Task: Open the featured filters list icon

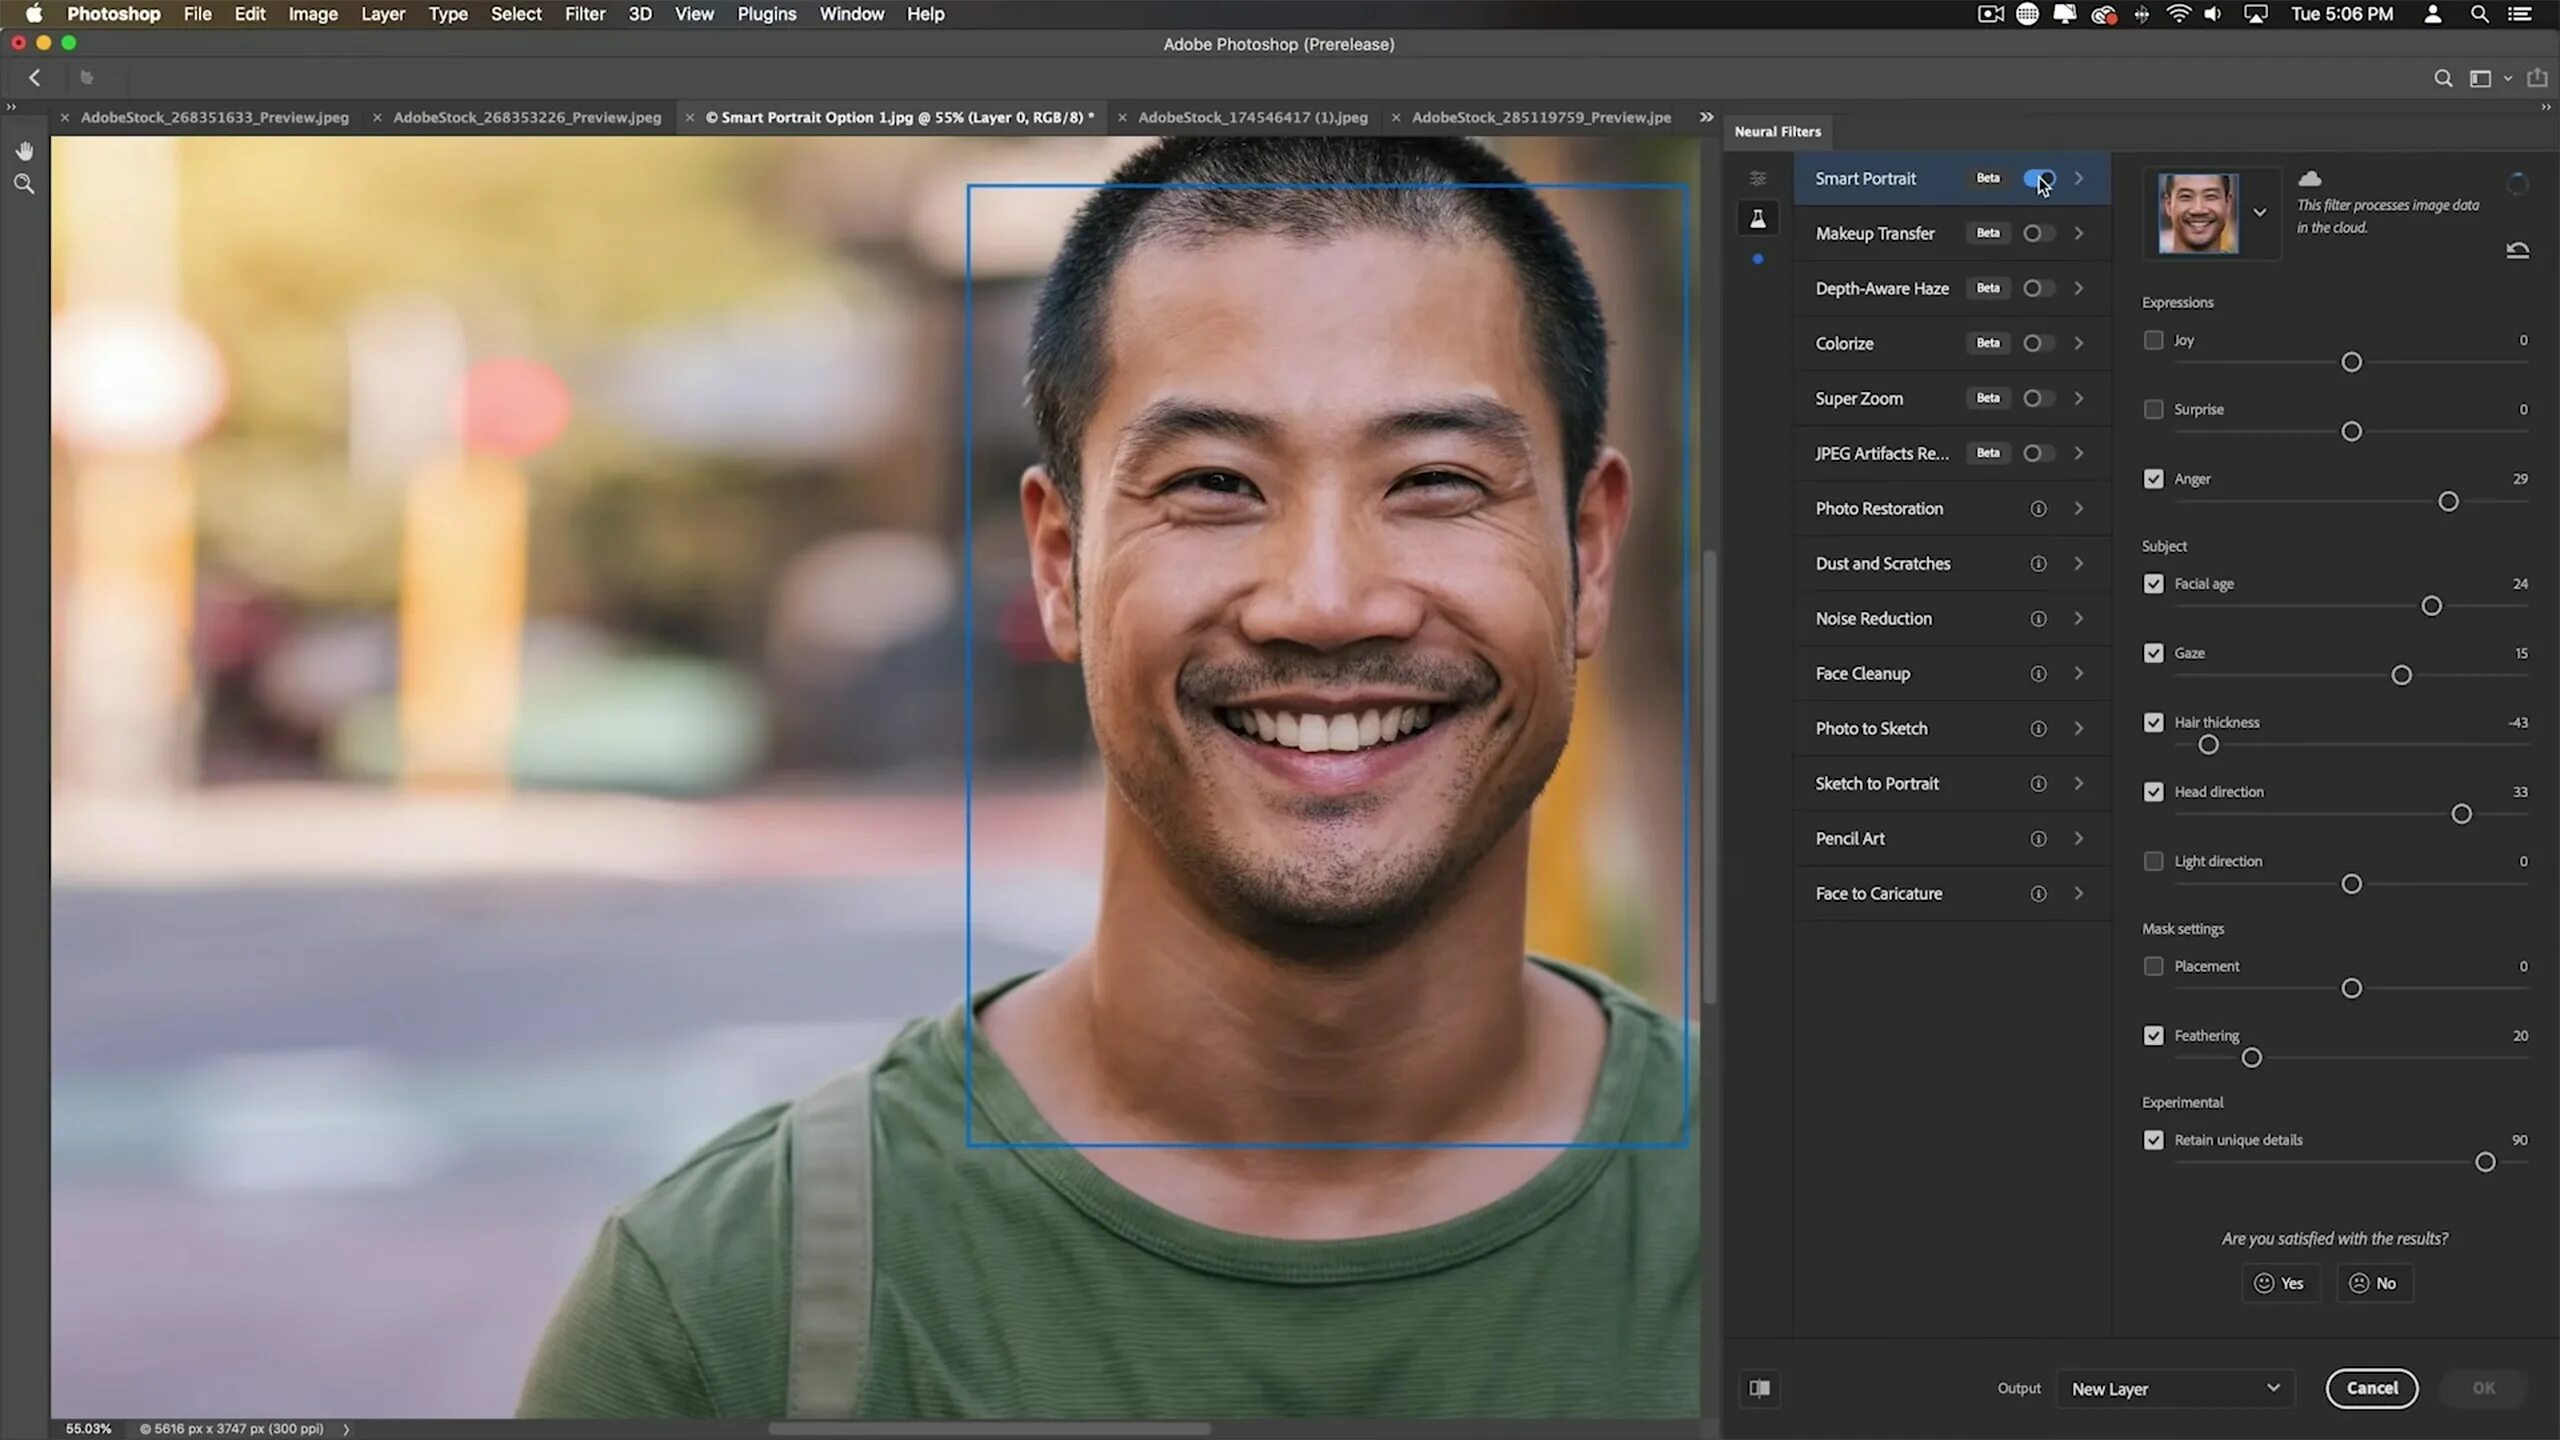Action: click(x=1758, y=178)
